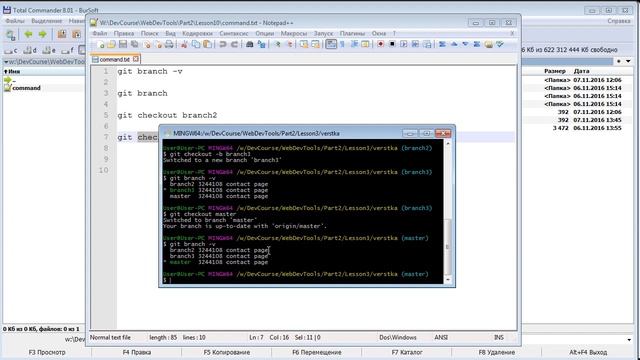
Task: Cut selection with the scissors icon
Action: (x=184, y=44)
